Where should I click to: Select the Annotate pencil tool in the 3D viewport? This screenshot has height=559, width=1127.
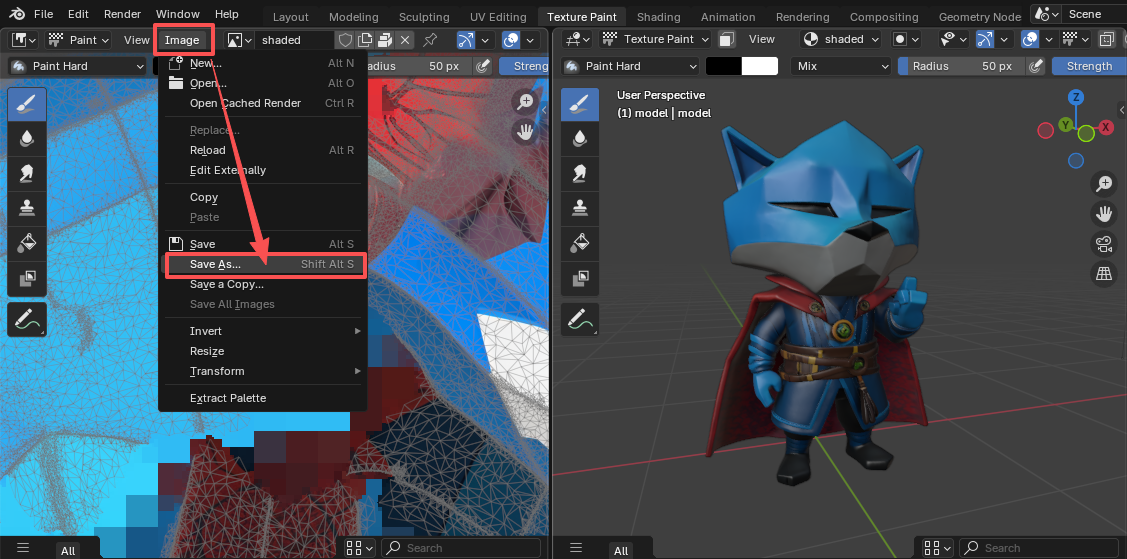580,319
